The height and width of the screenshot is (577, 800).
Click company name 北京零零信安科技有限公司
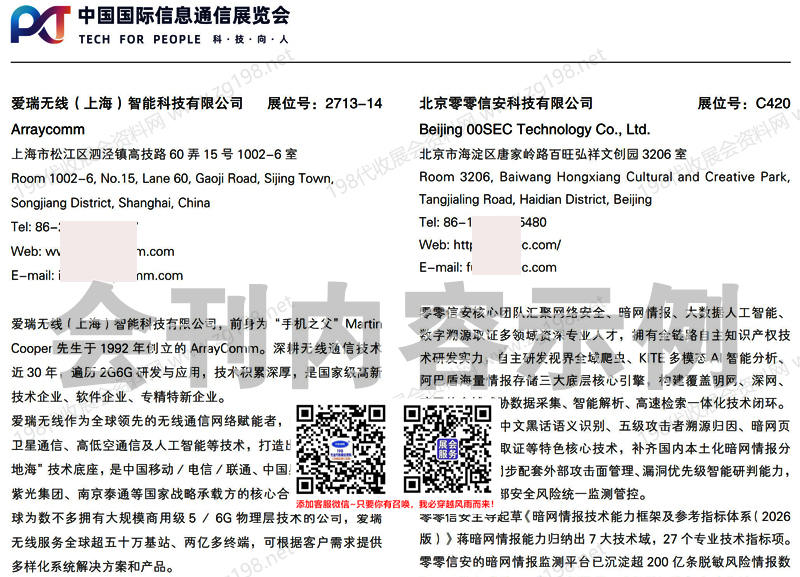coord(506,103)
